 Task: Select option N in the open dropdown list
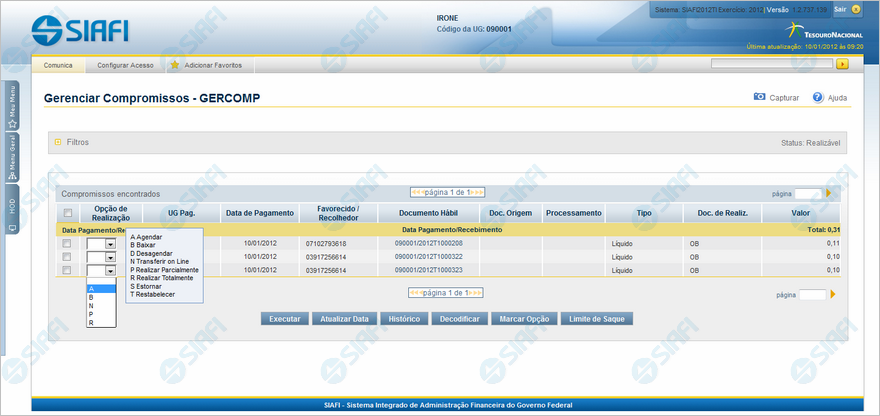pyautogui.click(x=92, y=306)
